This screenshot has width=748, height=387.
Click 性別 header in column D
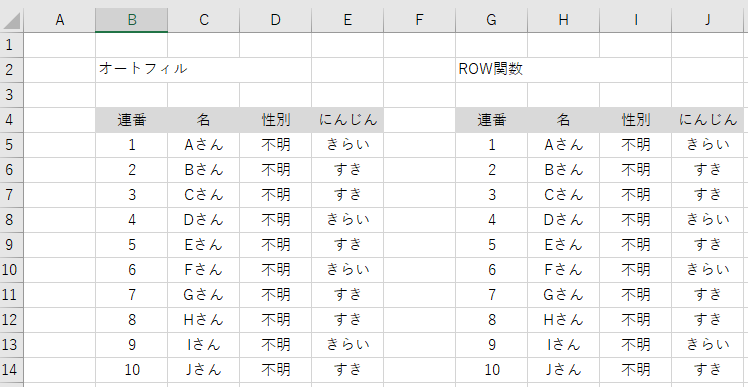[276, 120]
